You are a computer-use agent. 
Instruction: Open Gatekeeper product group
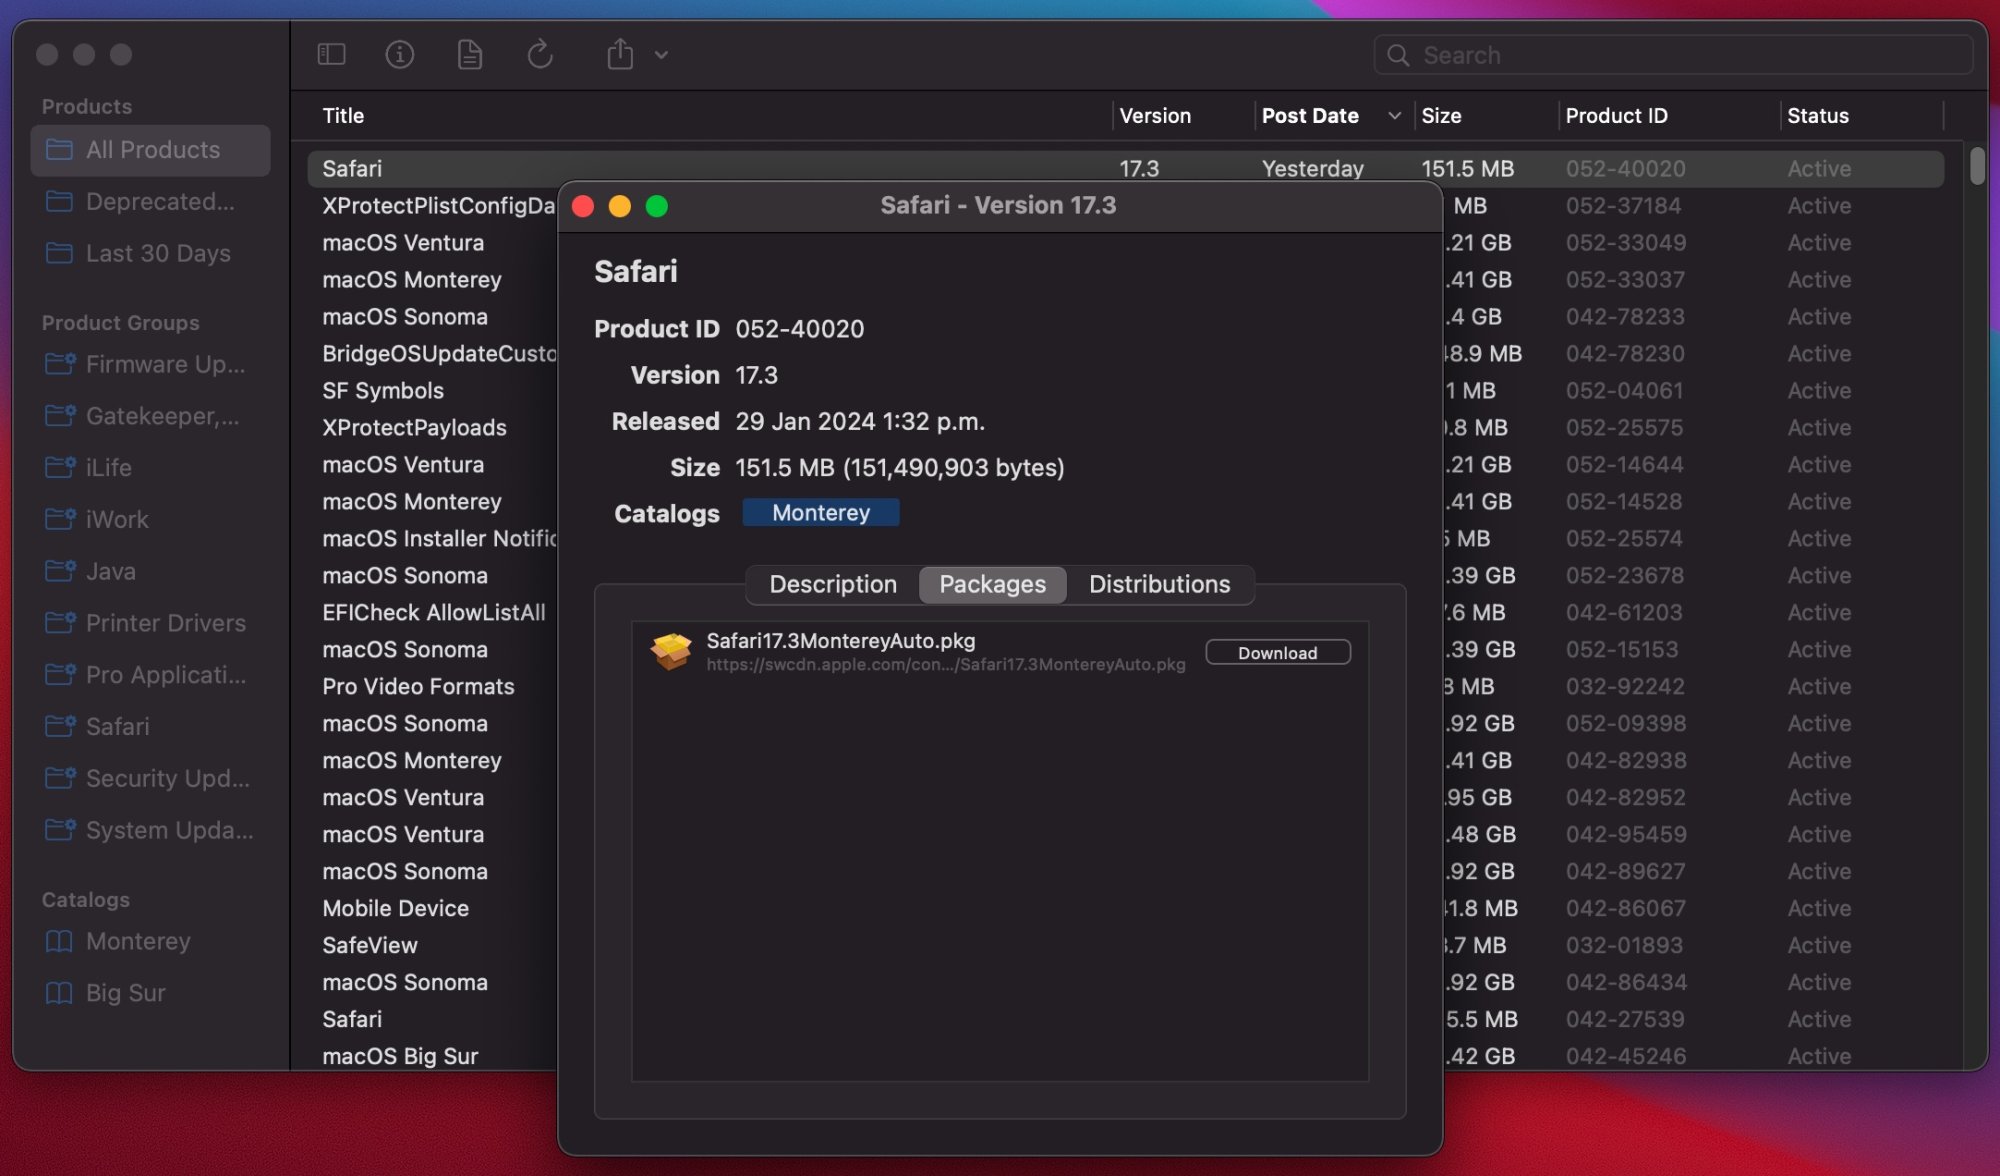click(151, 417)
